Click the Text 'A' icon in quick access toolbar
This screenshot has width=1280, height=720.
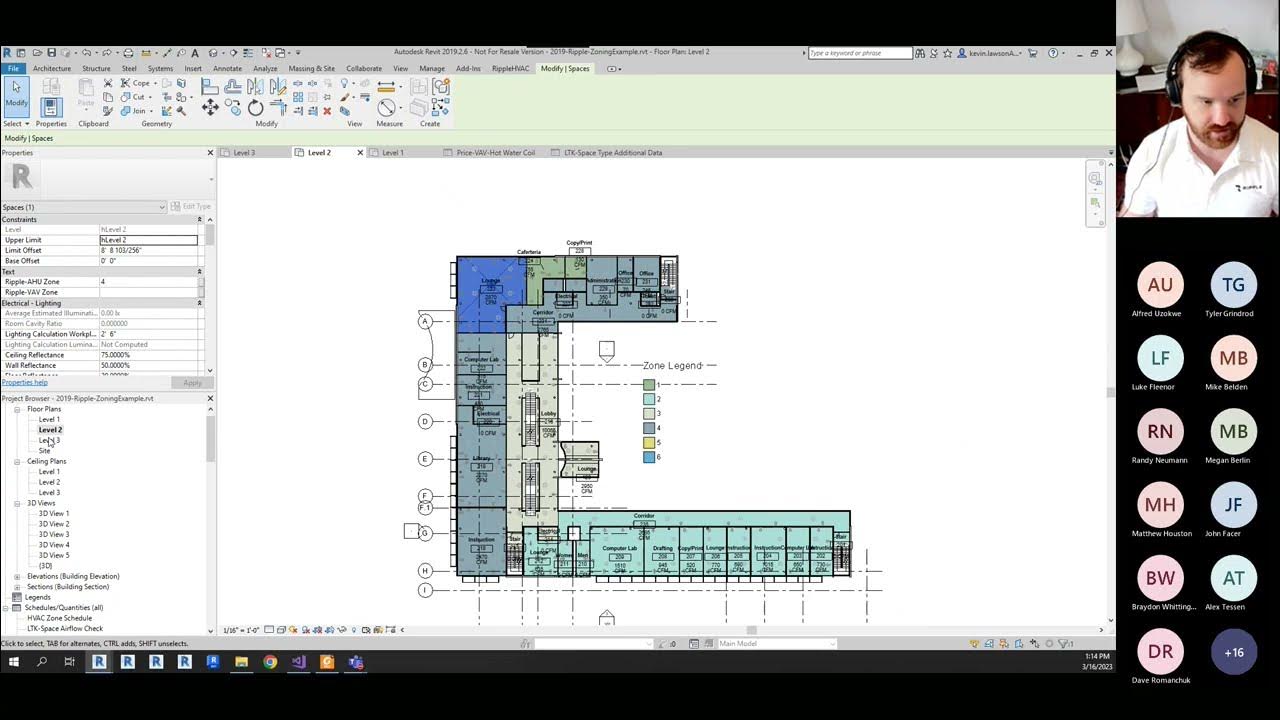194,53
